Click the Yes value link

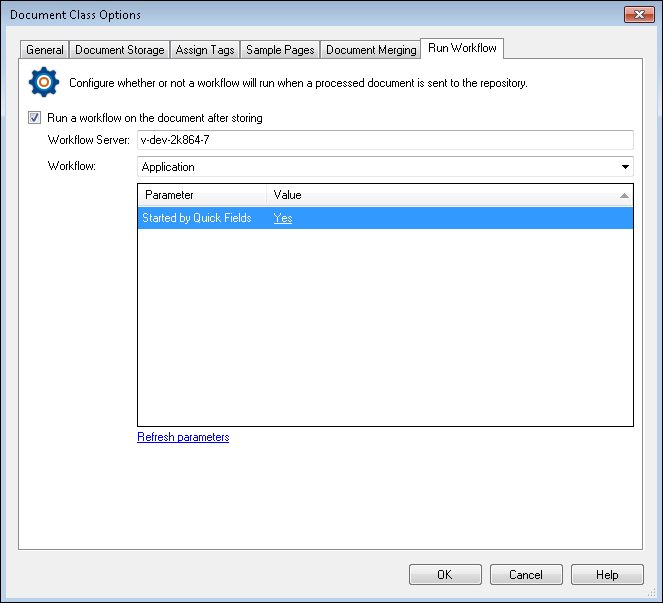coord(283,218)
